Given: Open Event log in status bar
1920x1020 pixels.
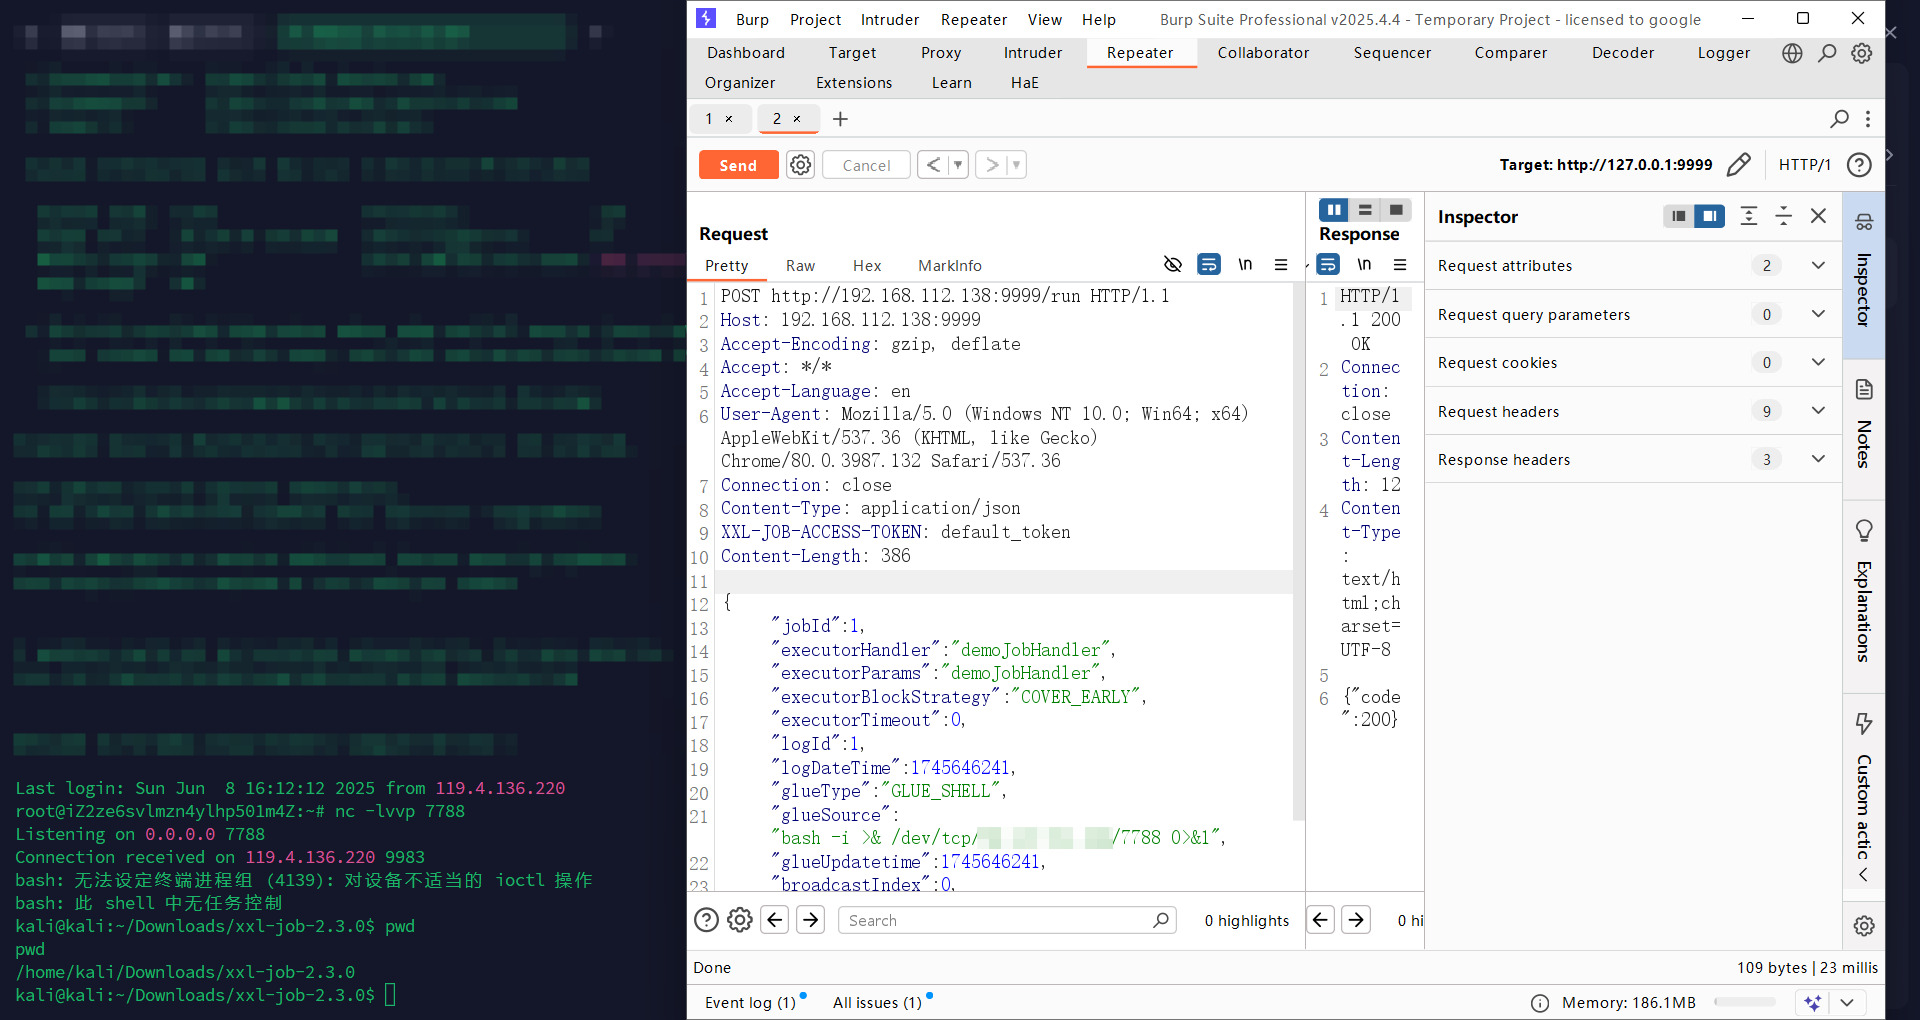Looking at the screenshot, I should tap(750, 1002).
